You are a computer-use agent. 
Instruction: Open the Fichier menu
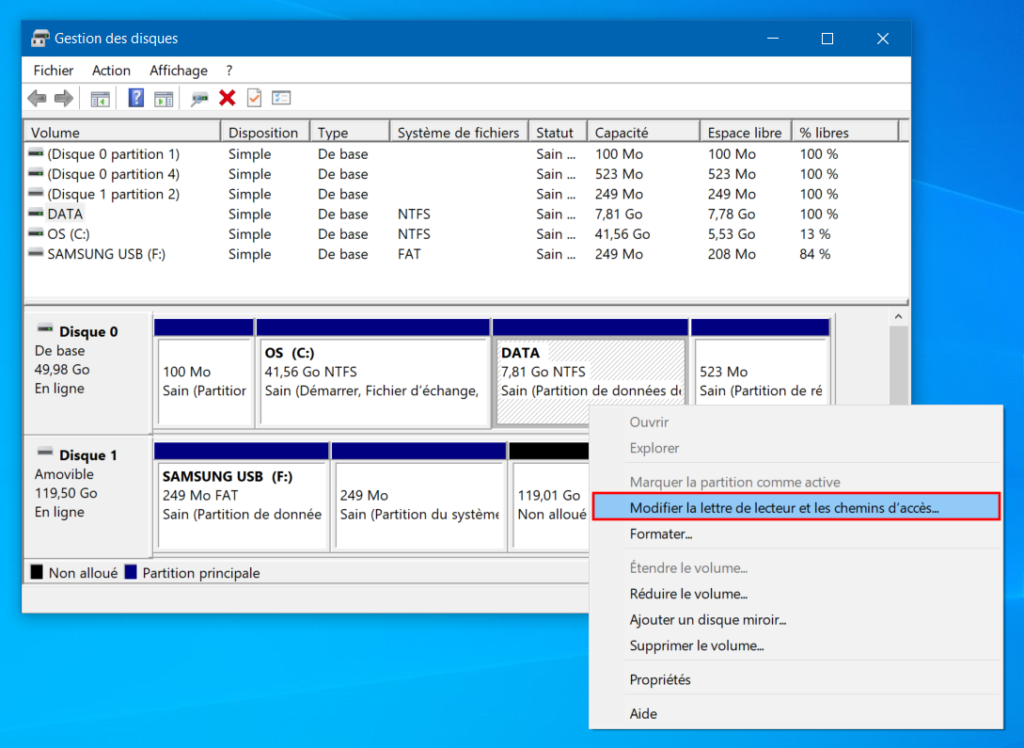pyautogui.click(x=54, y=71)
